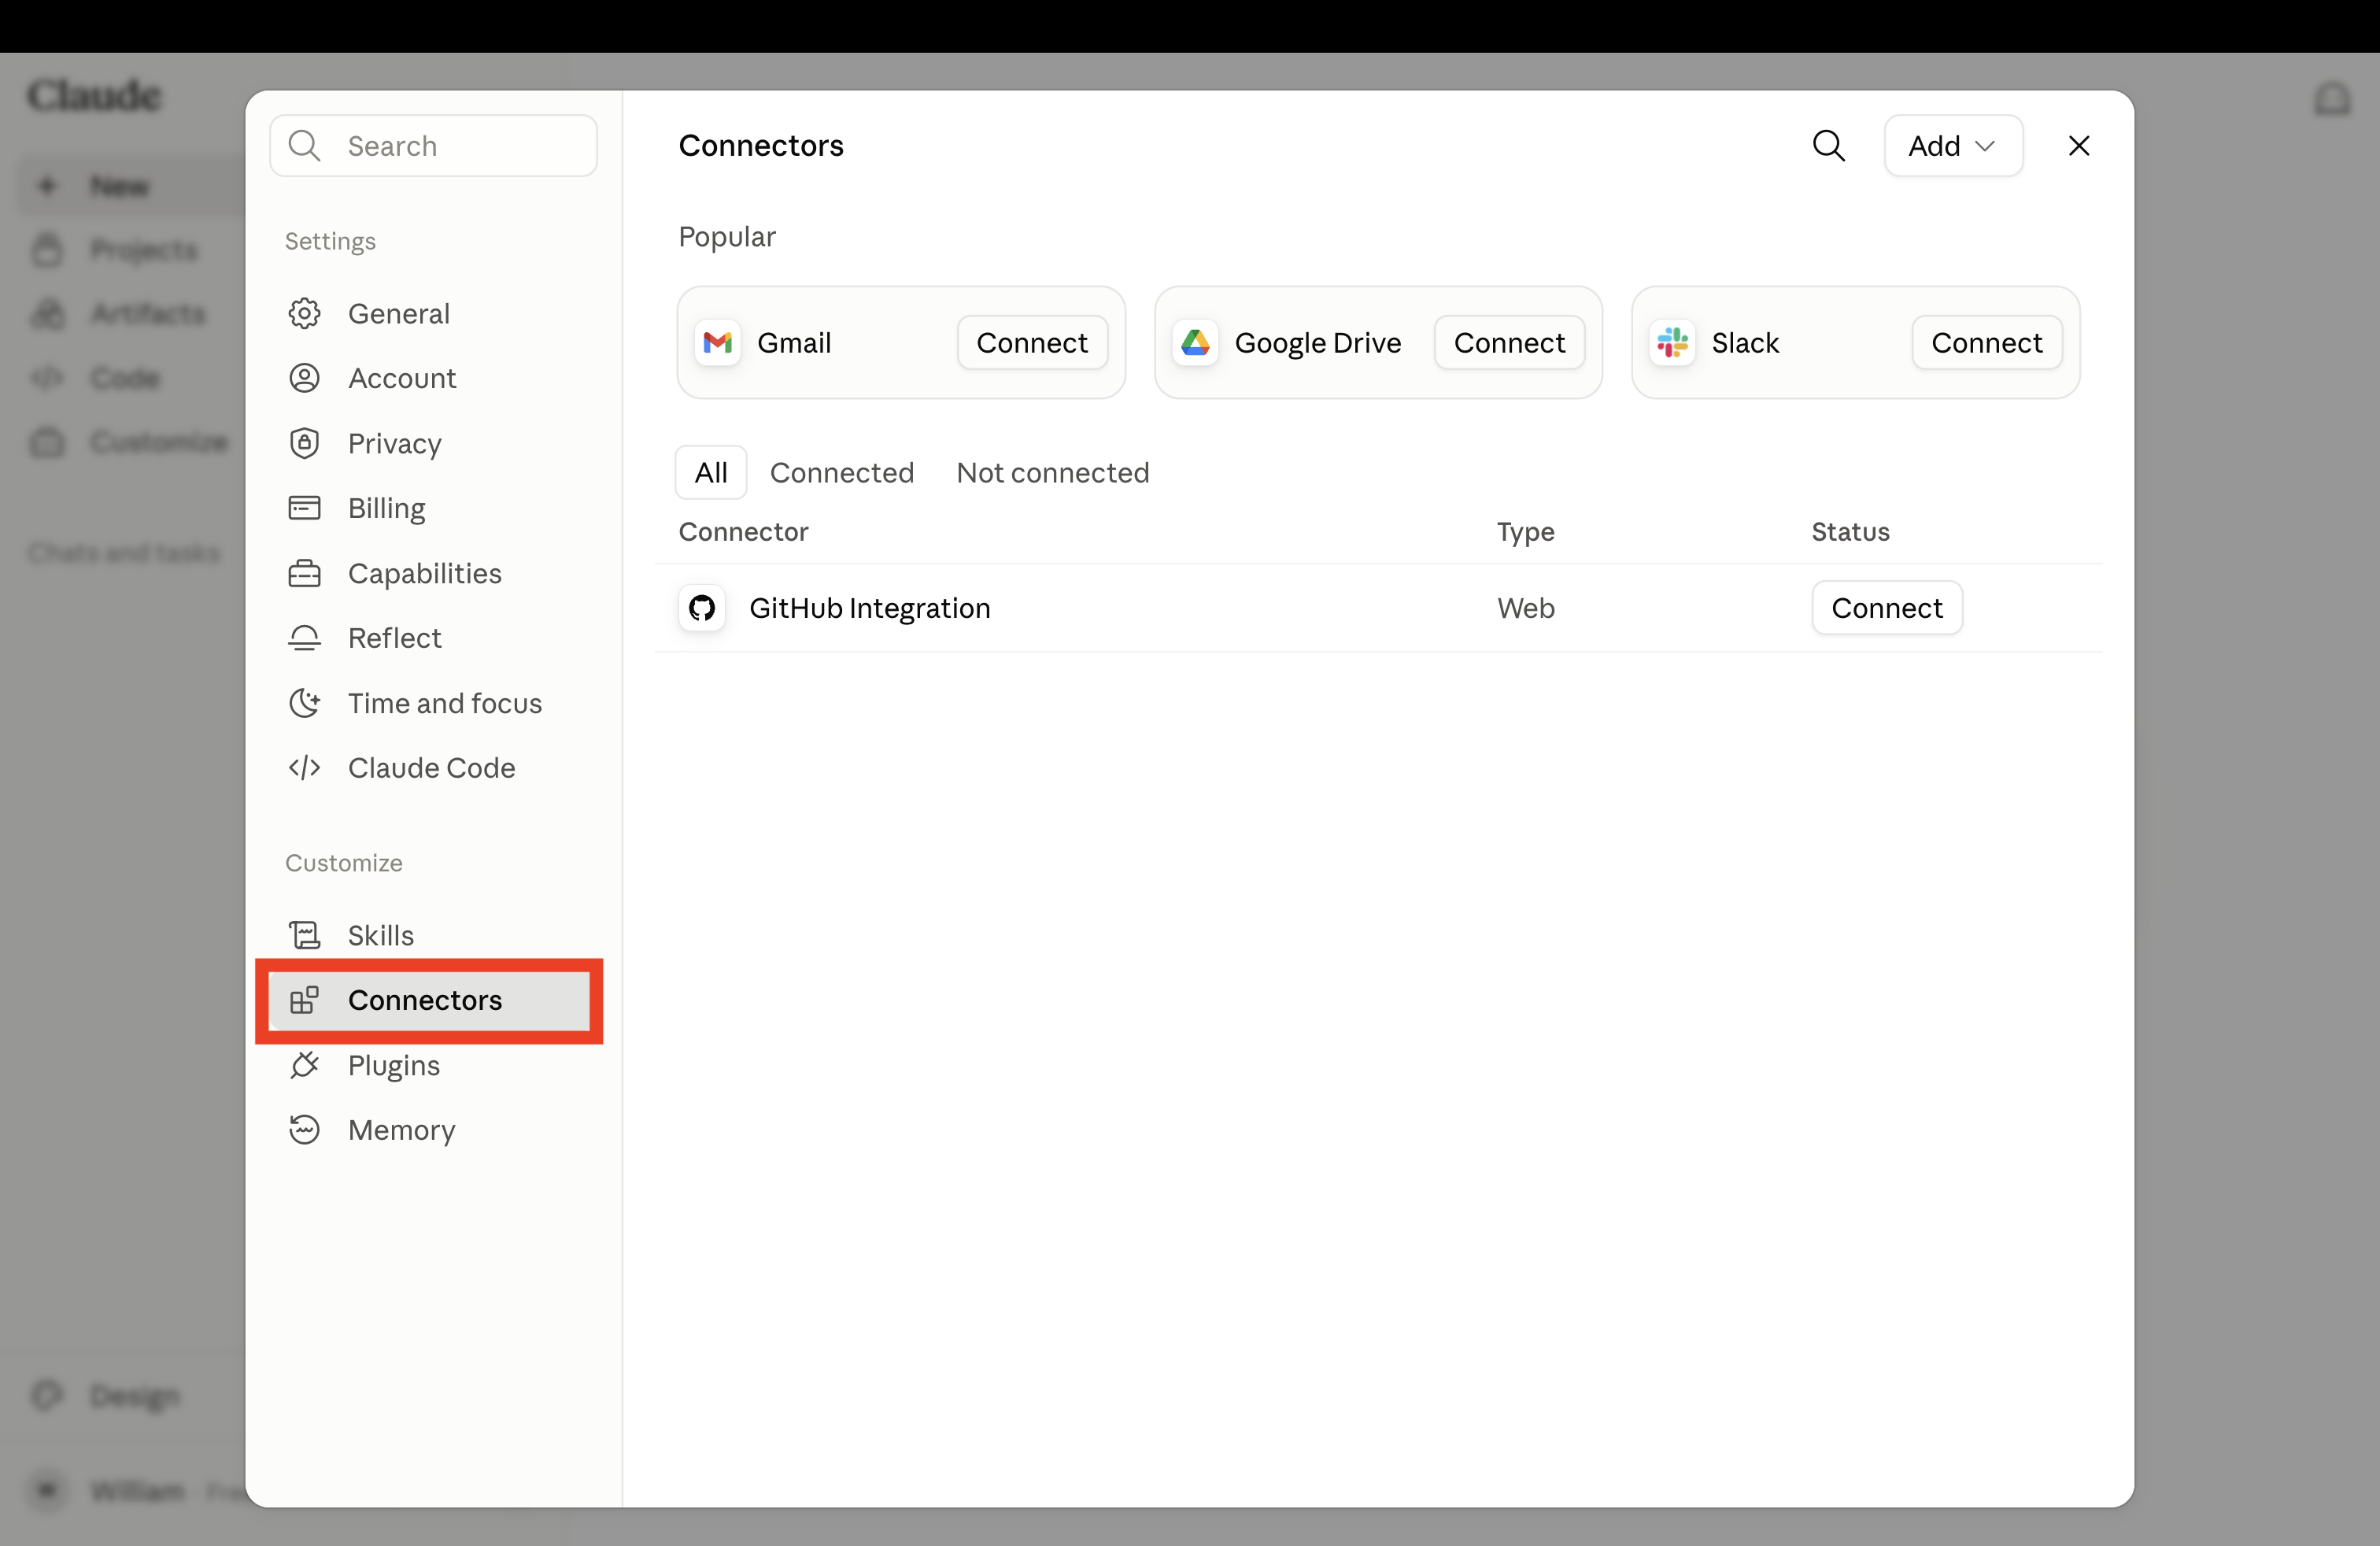Go to Privacy settings

[x=433, y=443]
